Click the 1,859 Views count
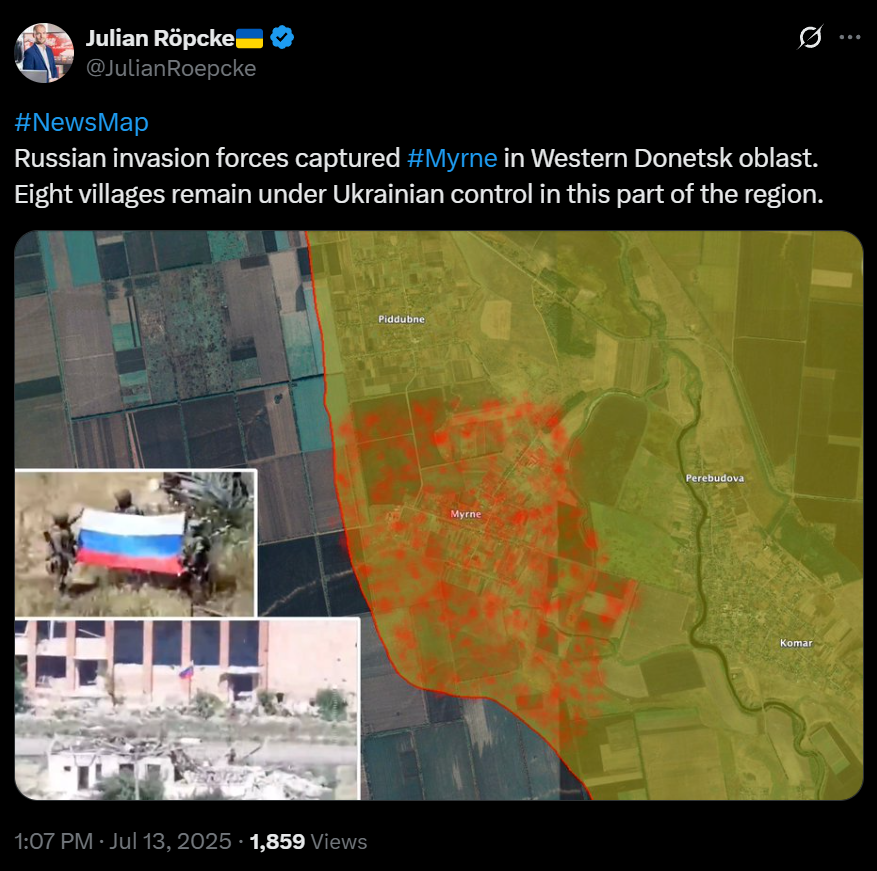Viewport: 877px width, 871px height. click(x=308, y=841)
